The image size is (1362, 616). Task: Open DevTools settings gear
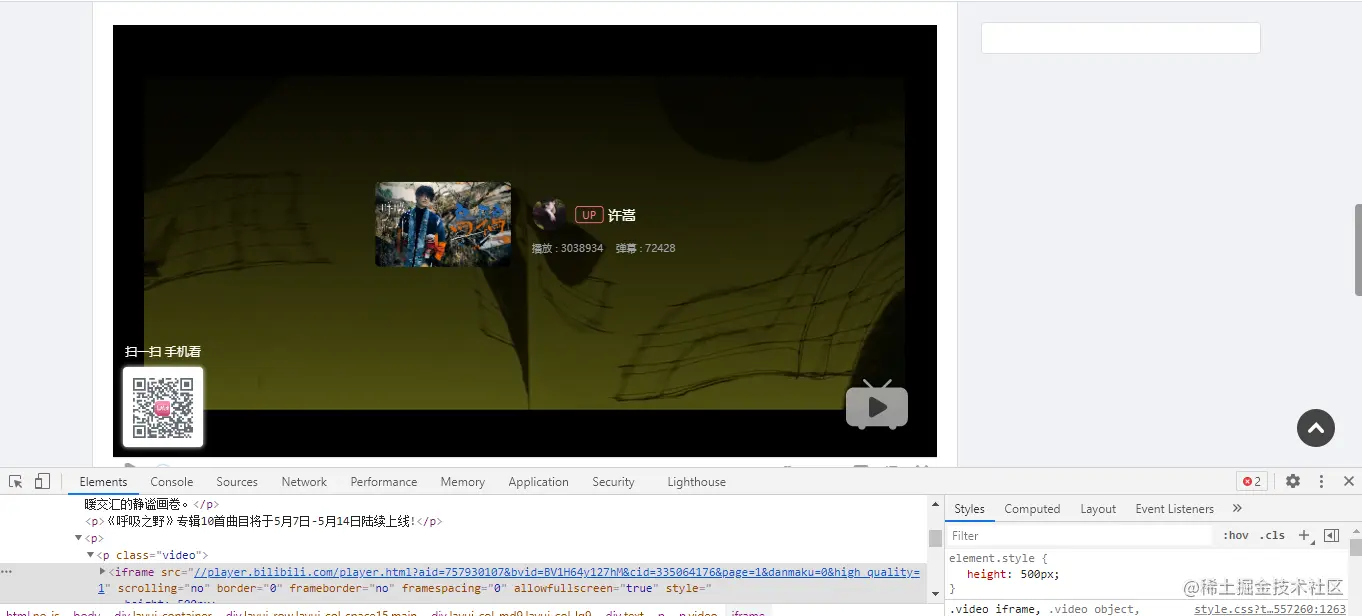1293,481
